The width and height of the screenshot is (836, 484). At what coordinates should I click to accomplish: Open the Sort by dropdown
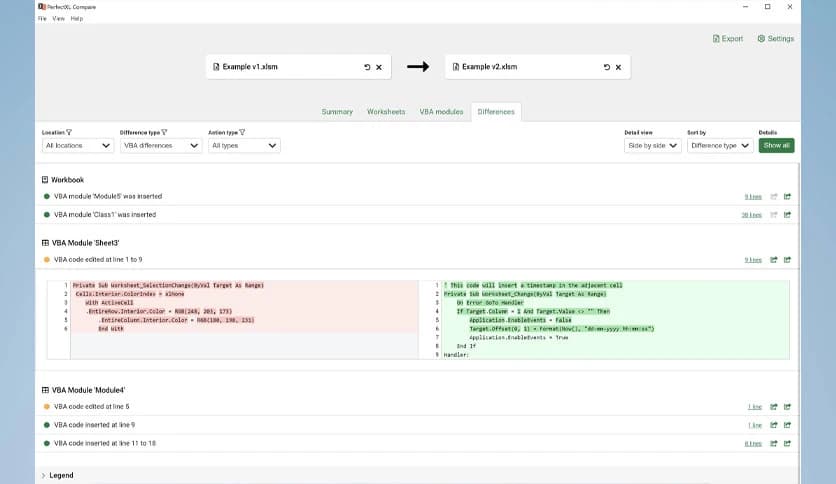(720, 146)
